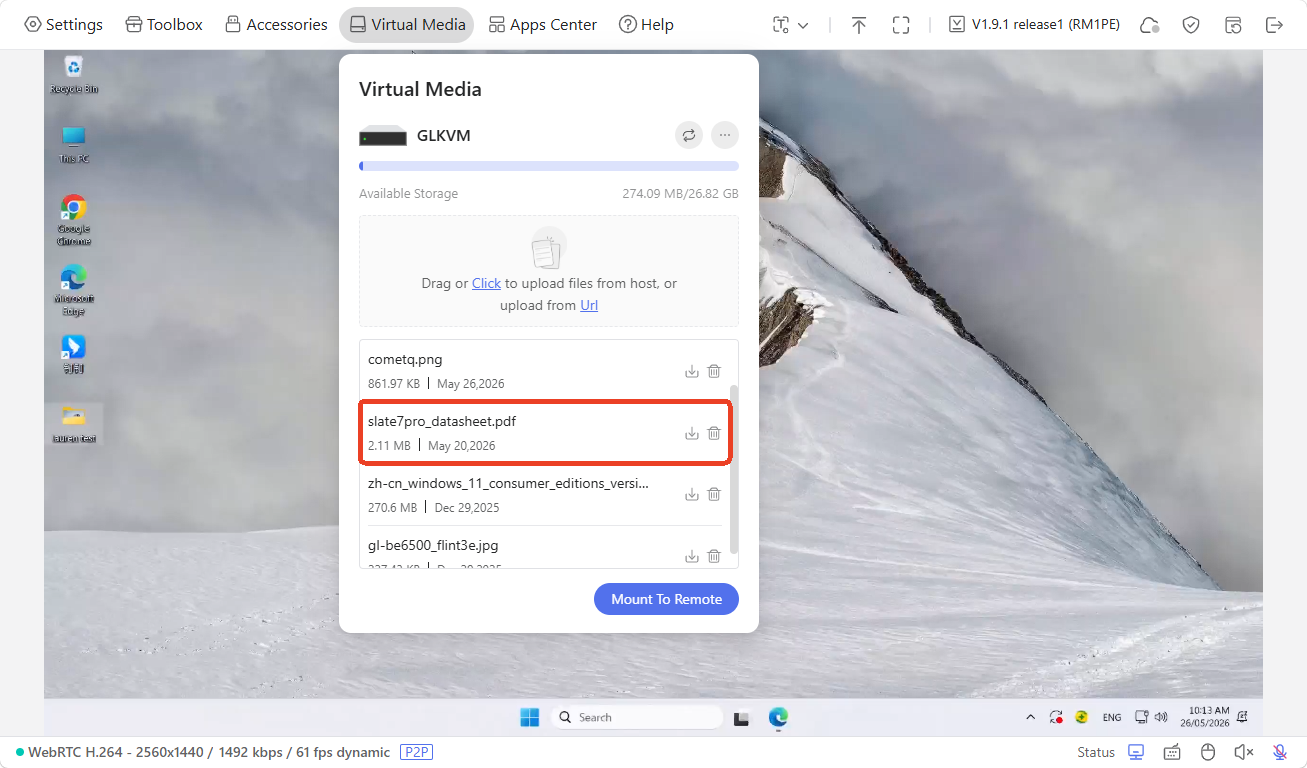Download gl-be6500_flint3e.jpg
Screen dimensions: 1307x768
point(691,556)
